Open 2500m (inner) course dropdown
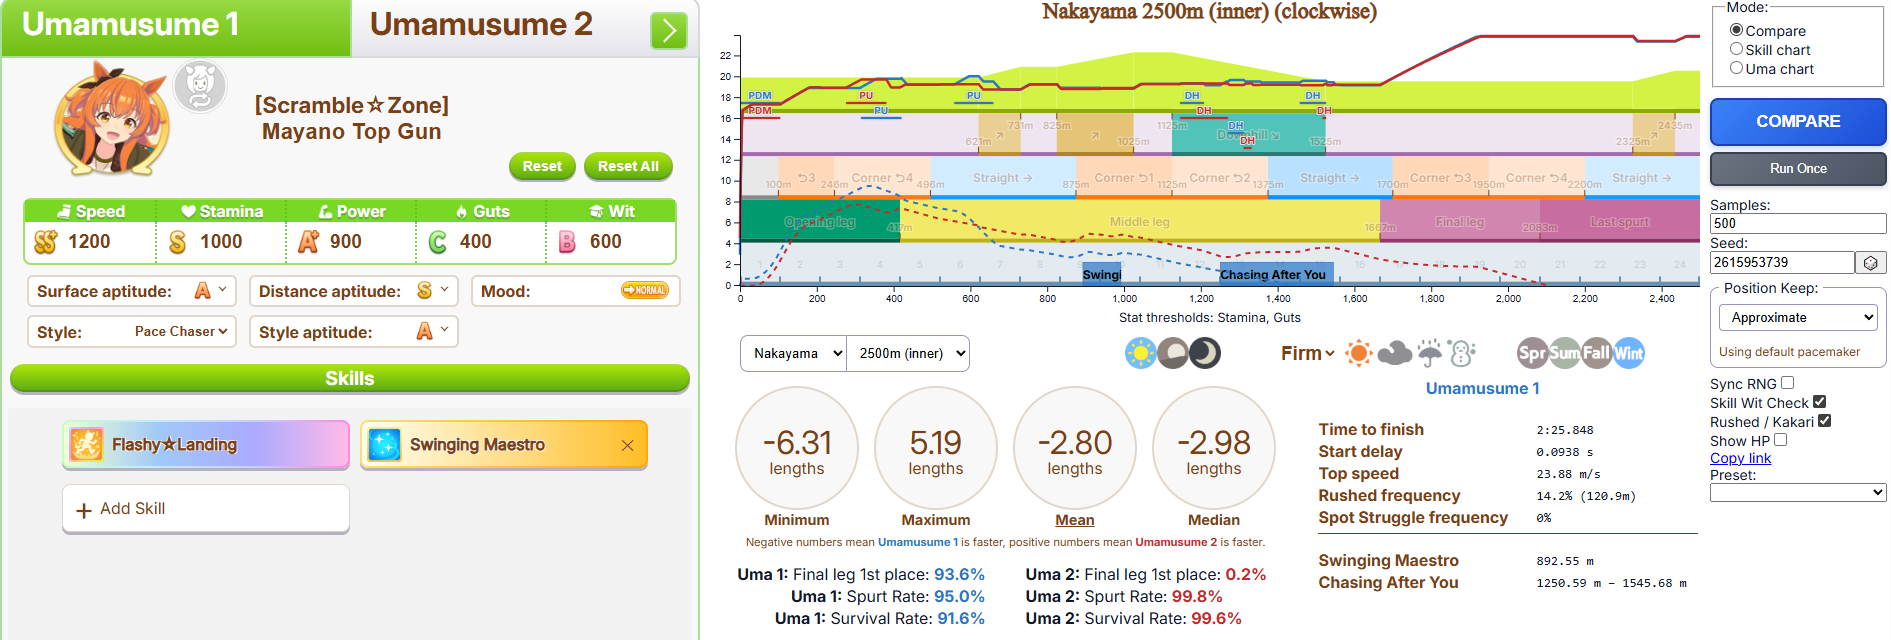Screen dimensions: 1891x640 (x=908, y=353)
